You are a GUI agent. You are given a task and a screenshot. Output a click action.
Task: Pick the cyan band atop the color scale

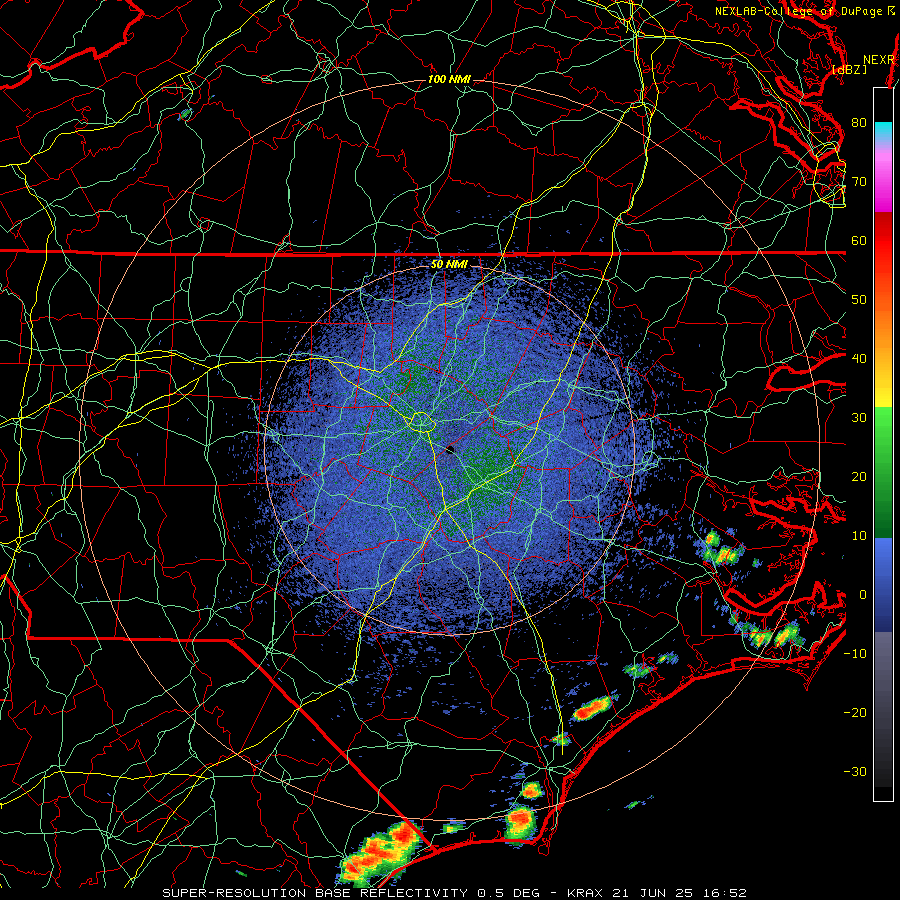pyautogui.click(x=883, y=132)
